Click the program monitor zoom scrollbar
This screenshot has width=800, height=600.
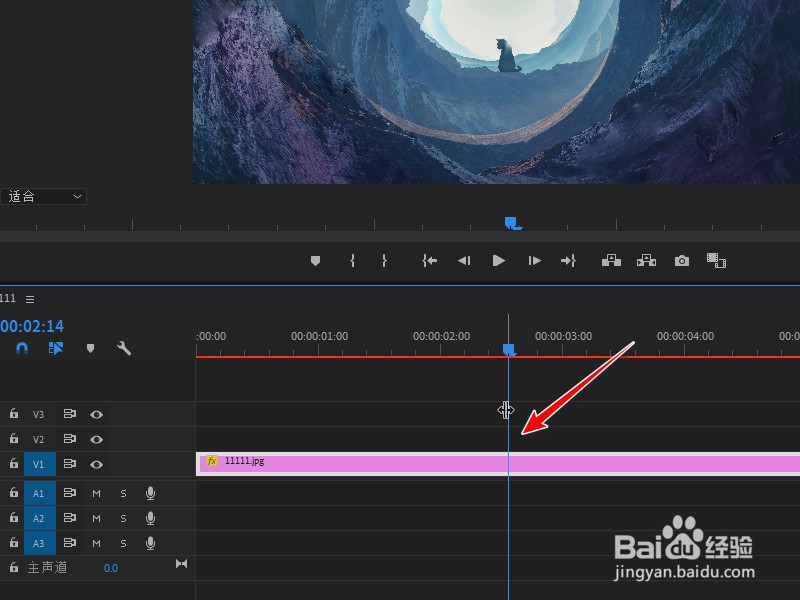(x=400, y=236)
